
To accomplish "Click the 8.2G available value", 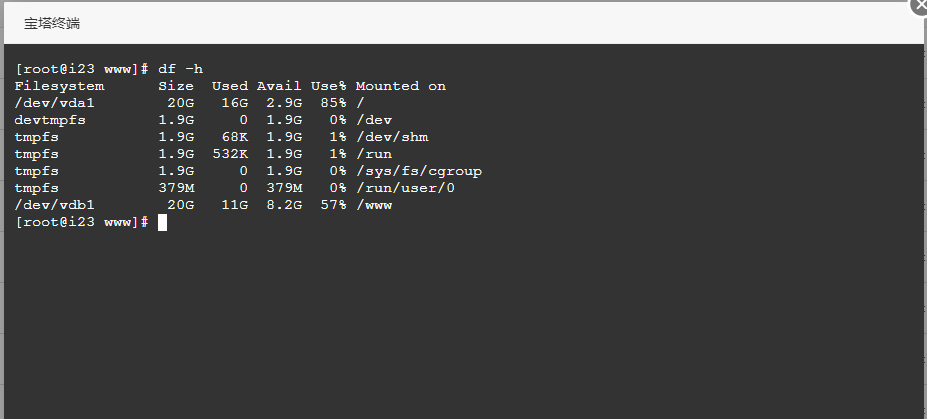I will [x=284, y=205].
